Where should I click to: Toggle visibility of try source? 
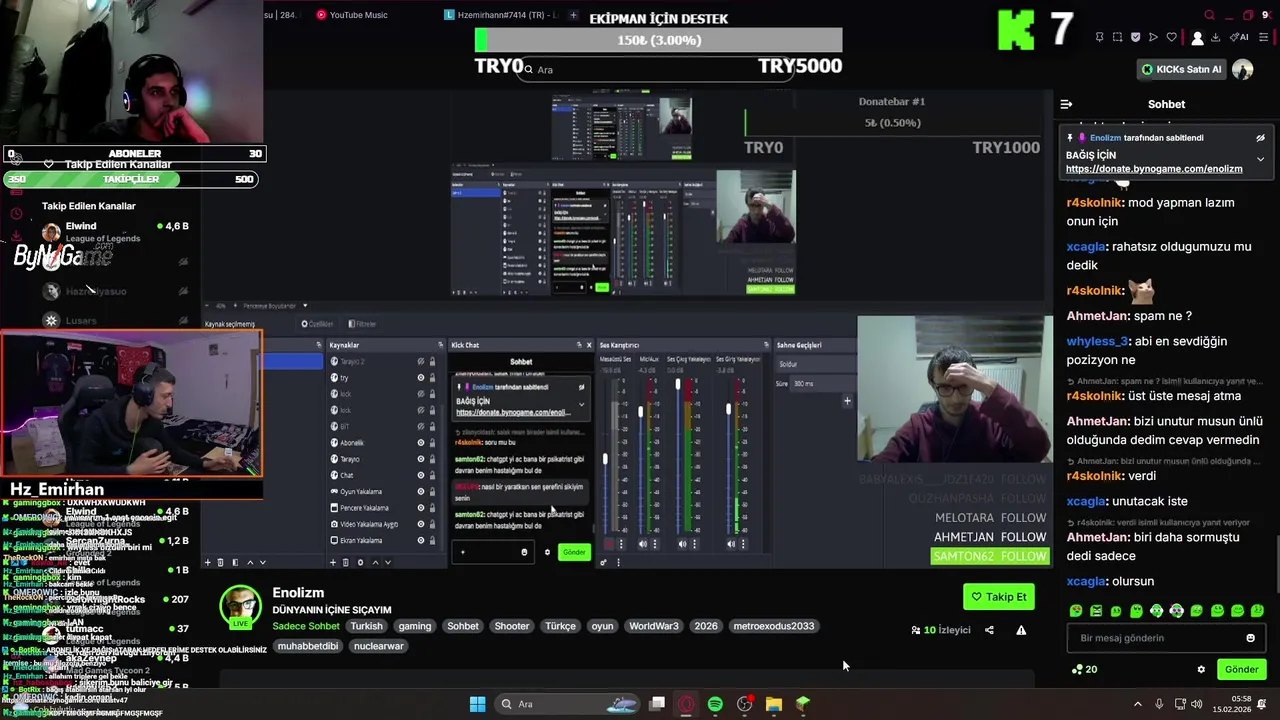(421, 378)
